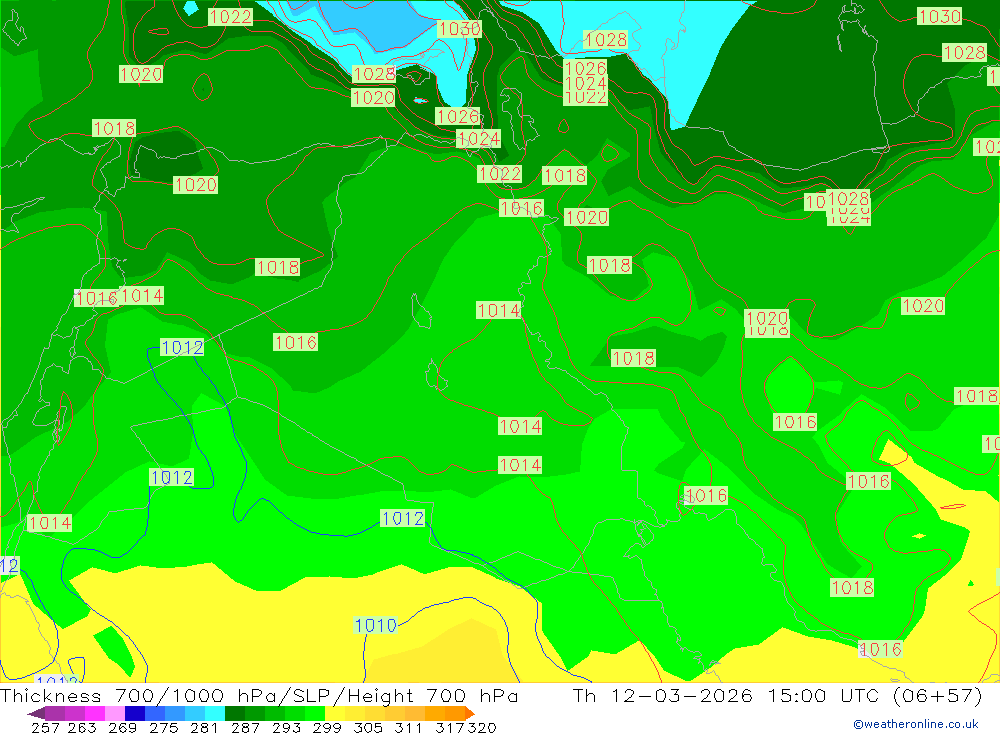Select the bright magenta legend swatch
1000x733 pixels.
tap(94, 713)
